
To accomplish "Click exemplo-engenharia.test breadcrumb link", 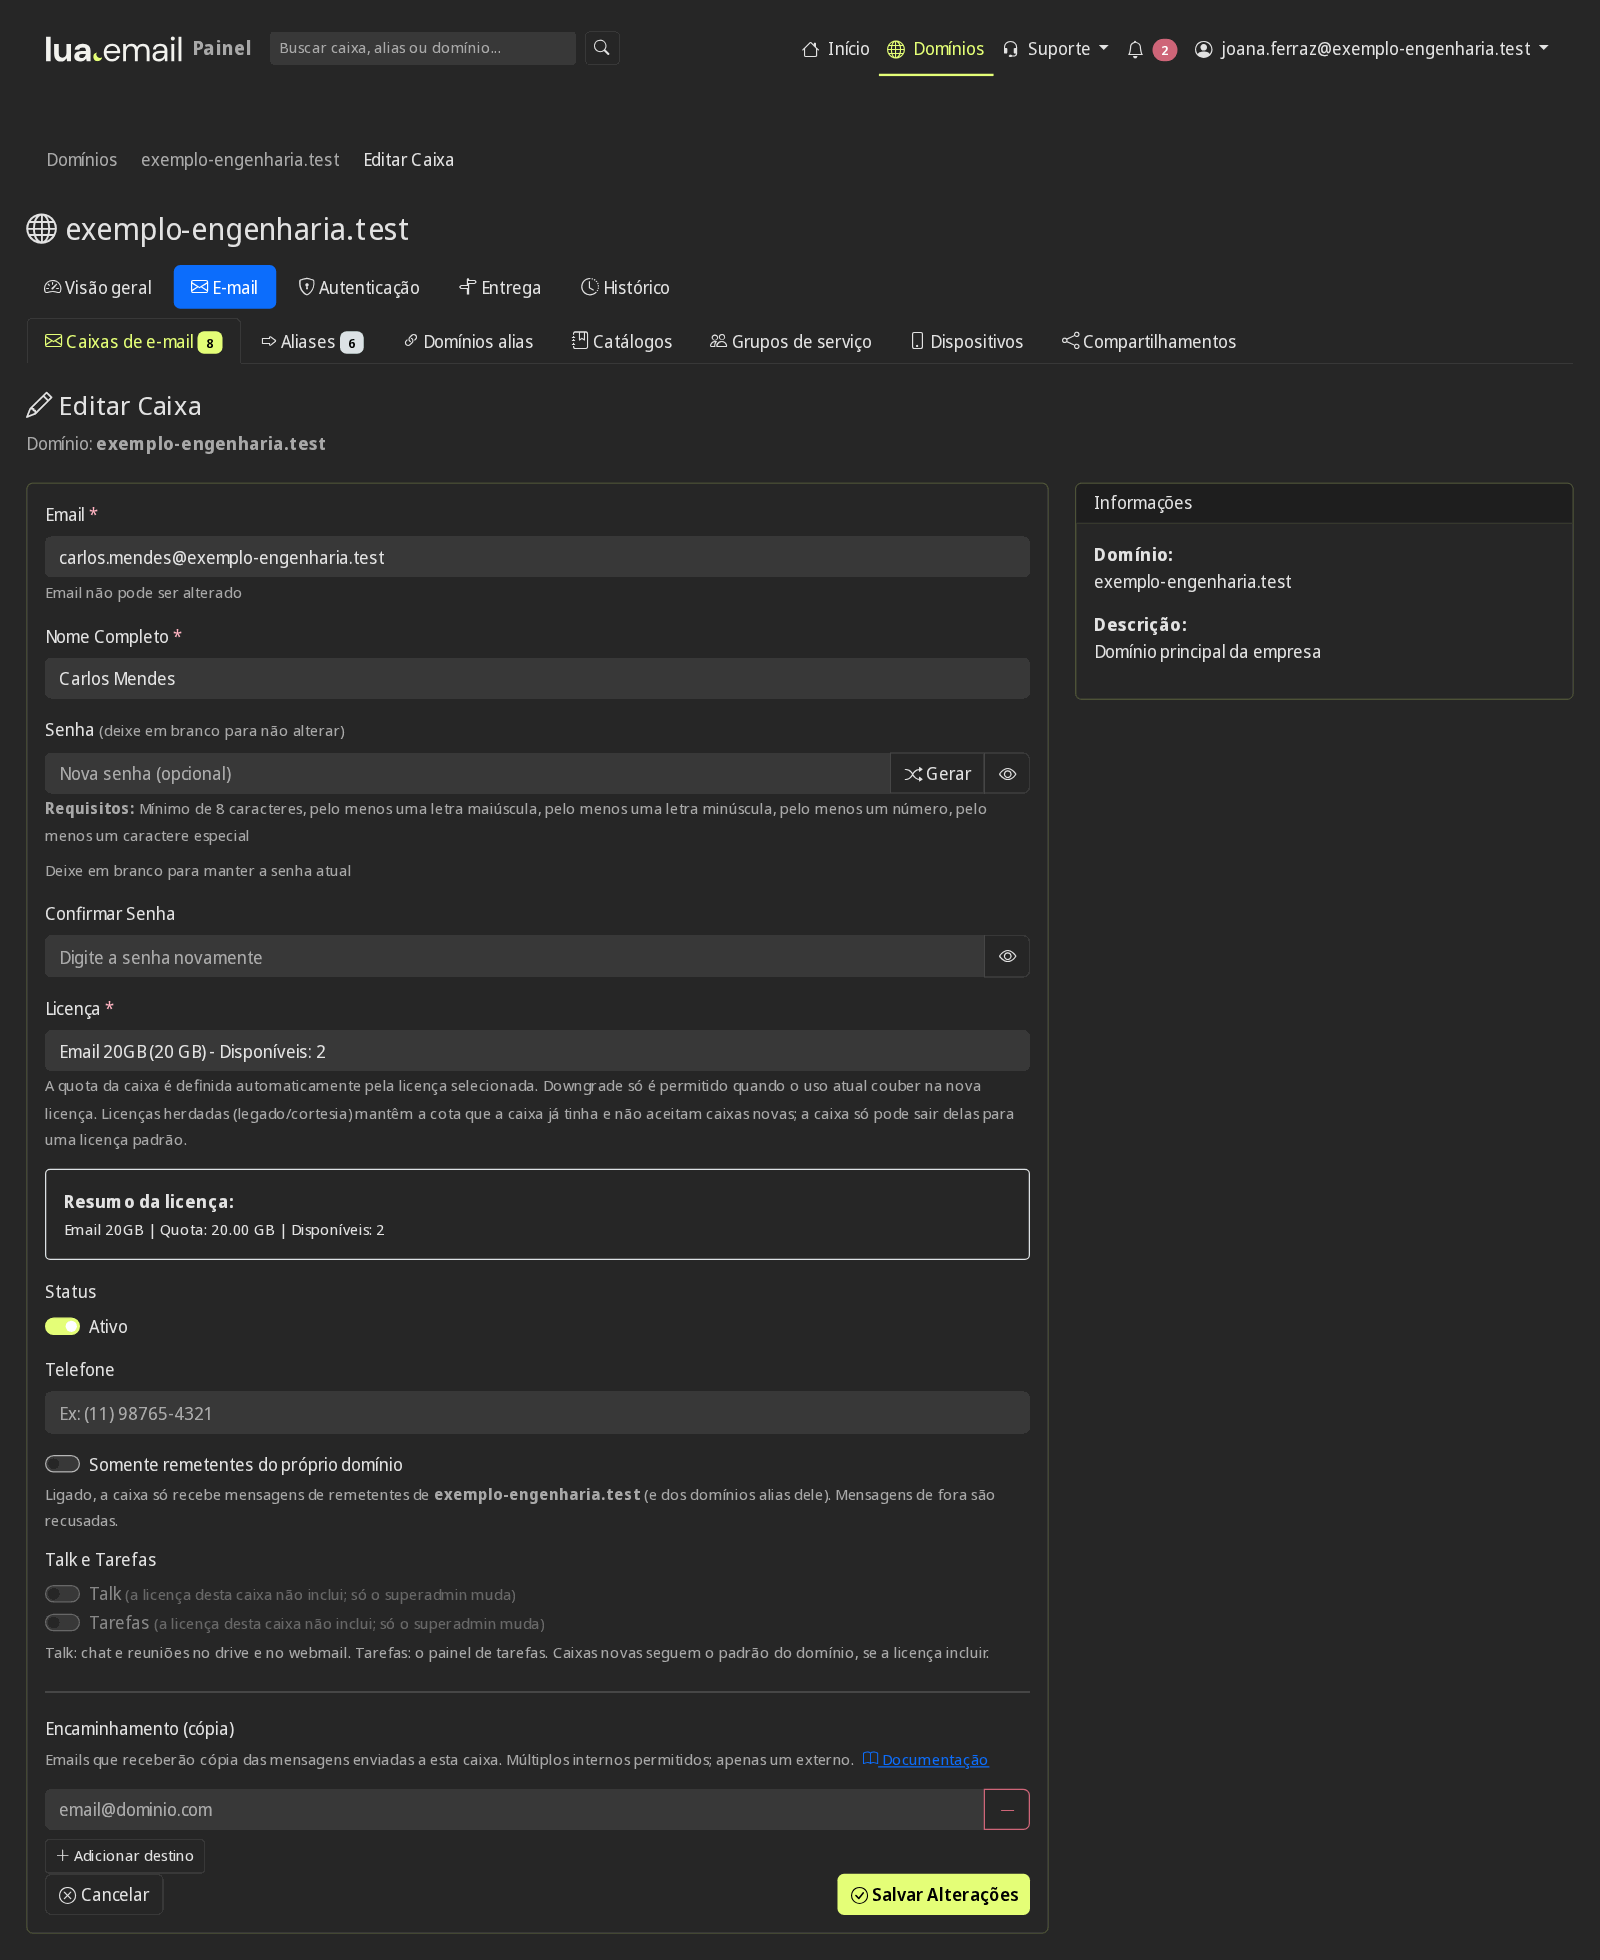I will (x=240, y=160).
